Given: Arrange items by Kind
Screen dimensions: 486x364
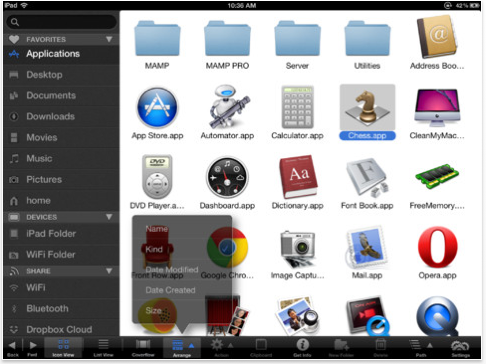Looking at the screenshot, I should point(182,249).
